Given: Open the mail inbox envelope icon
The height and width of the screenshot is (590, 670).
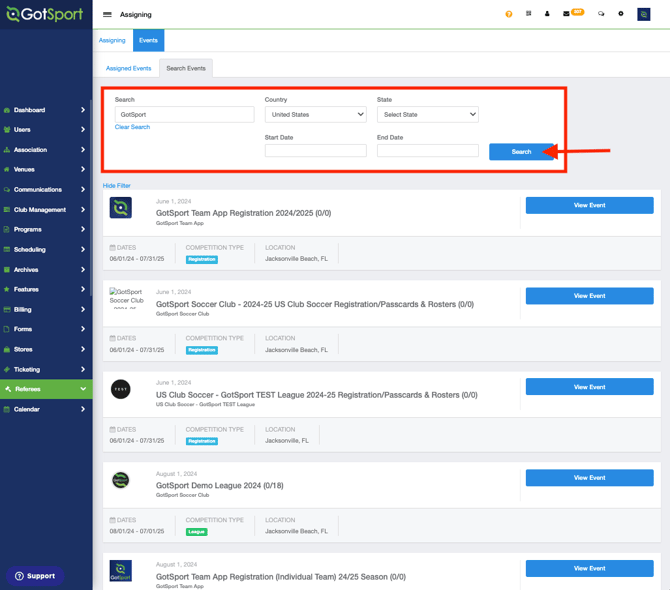Looking at the screenshot, I should click(x=566, y=14).
